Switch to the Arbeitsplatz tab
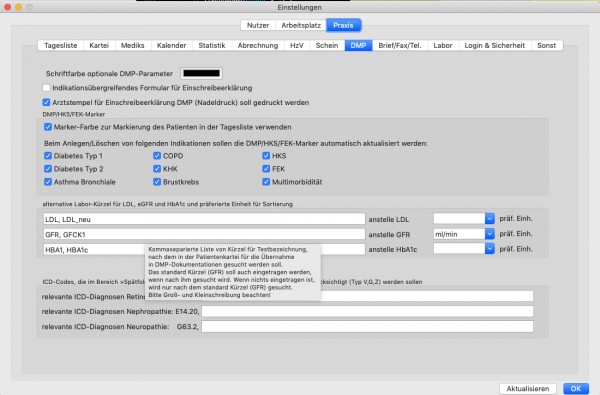600x395 pixels. coord(301,25)
